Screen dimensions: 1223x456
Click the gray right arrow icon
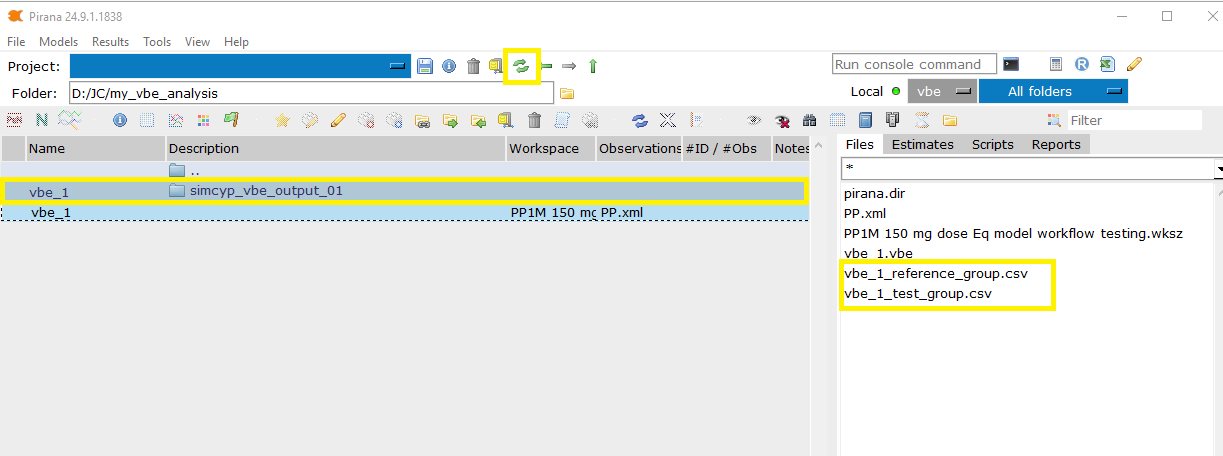click(x=569, y=66)
